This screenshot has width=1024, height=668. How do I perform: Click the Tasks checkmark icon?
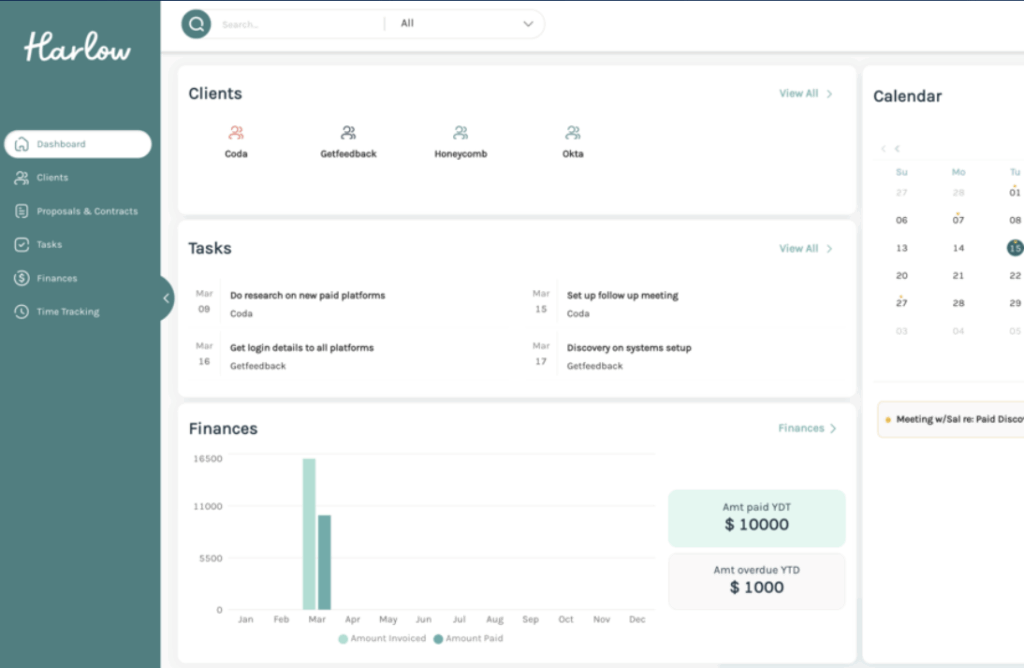[x=22, y=244]
